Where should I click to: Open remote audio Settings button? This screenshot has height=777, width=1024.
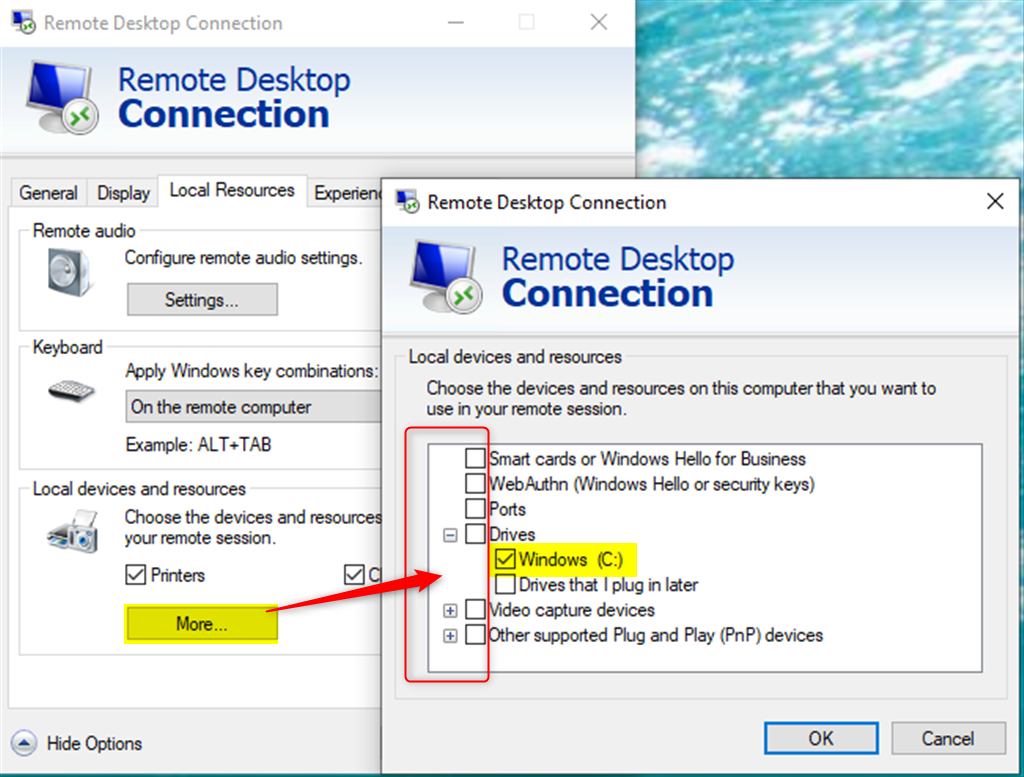[202, 300]
